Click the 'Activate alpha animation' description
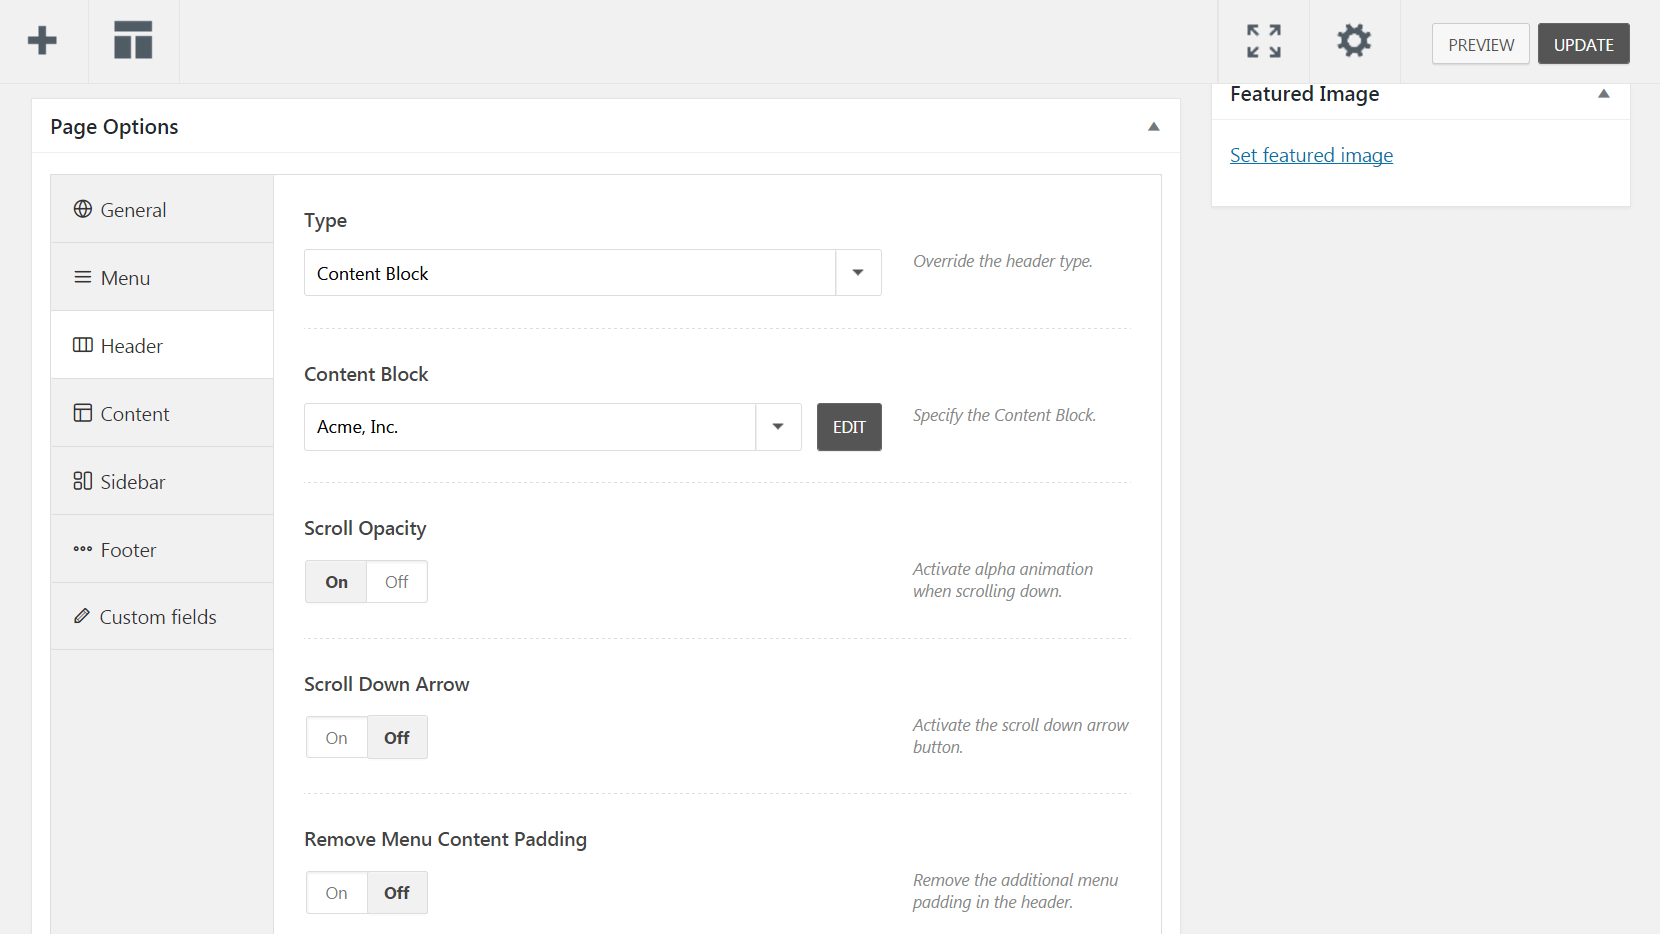Viewport: 1660px width, 934px height. [1002, 580]
